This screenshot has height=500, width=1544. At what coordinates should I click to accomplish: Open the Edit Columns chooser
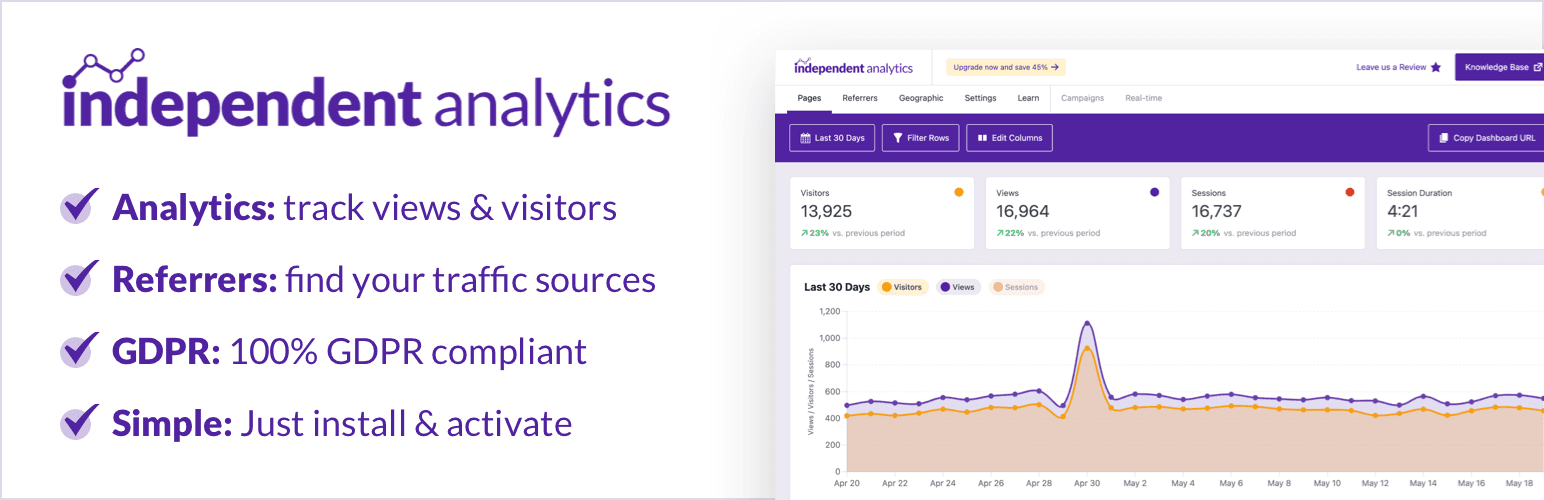click(1009, 138)
